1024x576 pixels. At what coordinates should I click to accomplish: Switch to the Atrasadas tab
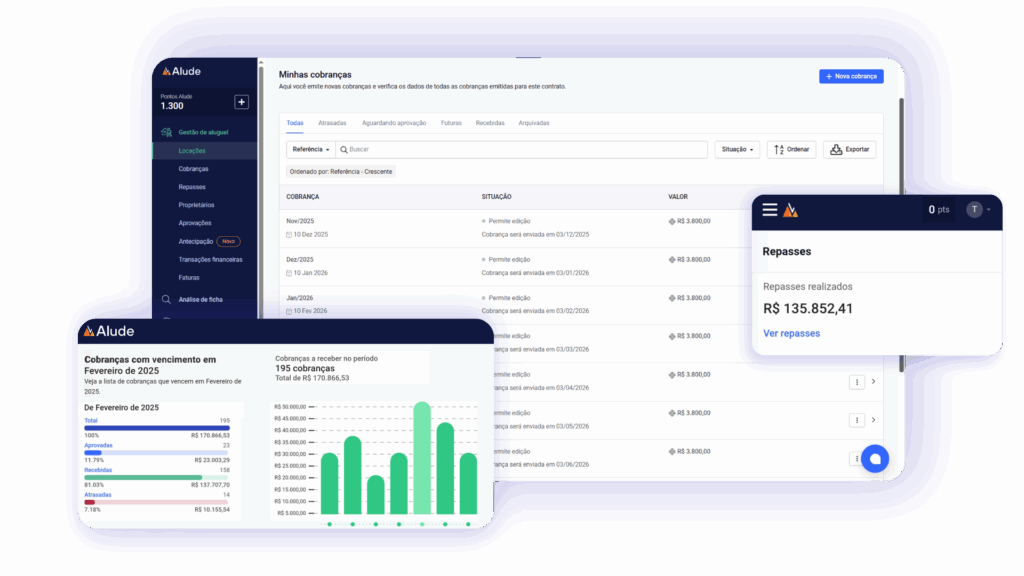pos(332,123)
